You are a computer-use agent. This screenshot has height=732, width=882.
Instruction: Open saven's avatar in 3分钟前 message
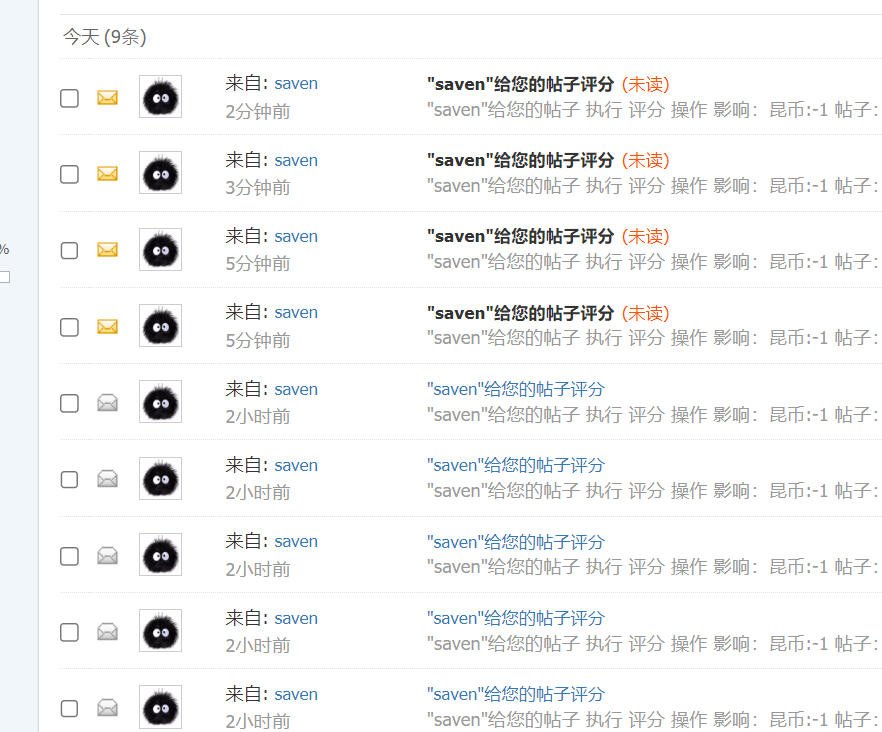(x=160, y=173)
